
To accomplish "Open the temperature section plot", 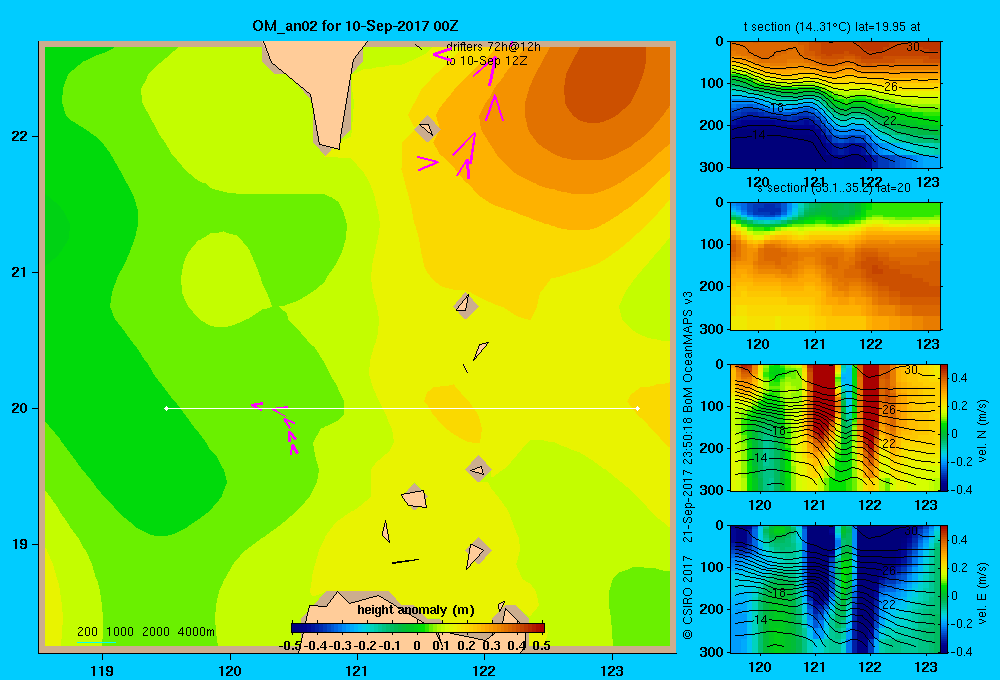I will [x=835, y=105].
